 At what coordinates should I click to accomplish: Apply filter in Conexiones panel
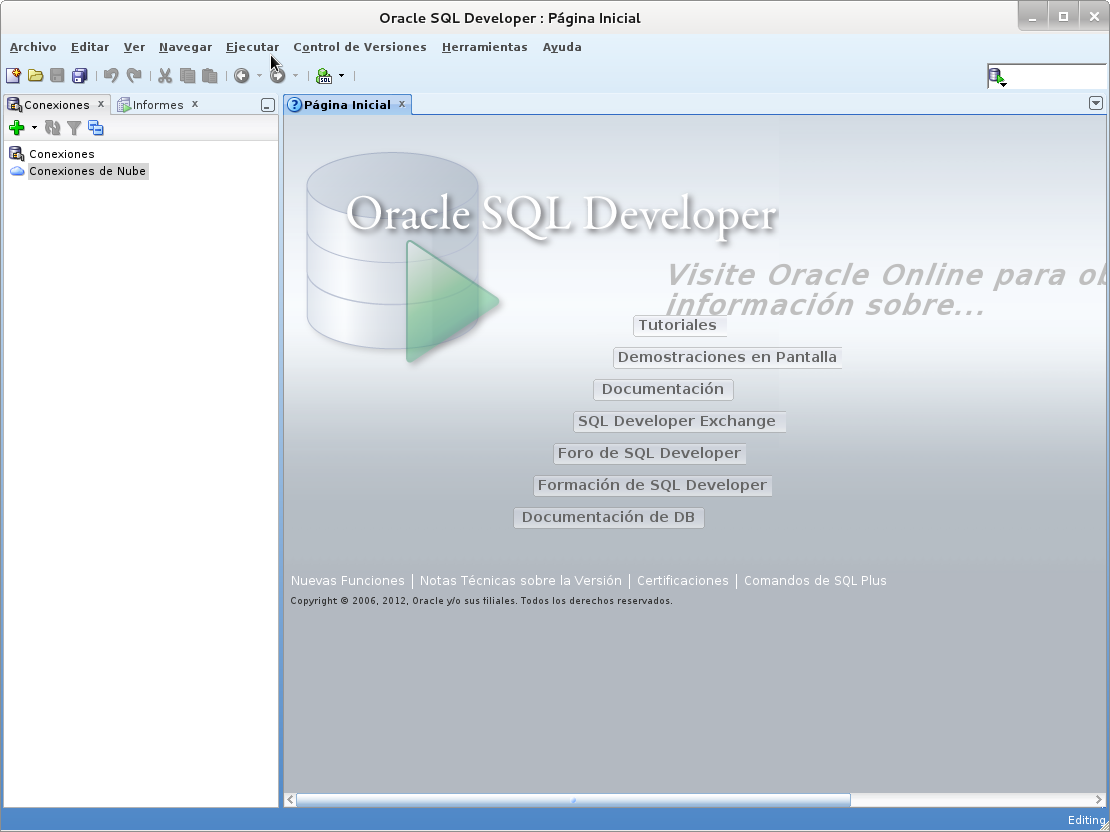(74, 127)
